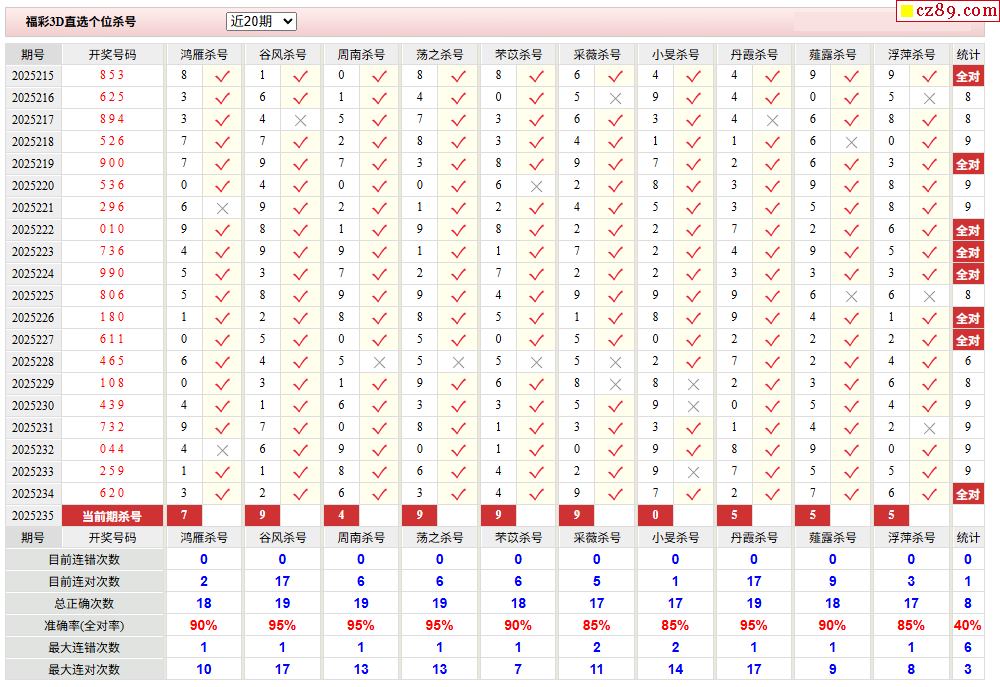Click 全对 badge in row 2025224

pos(968,274)
